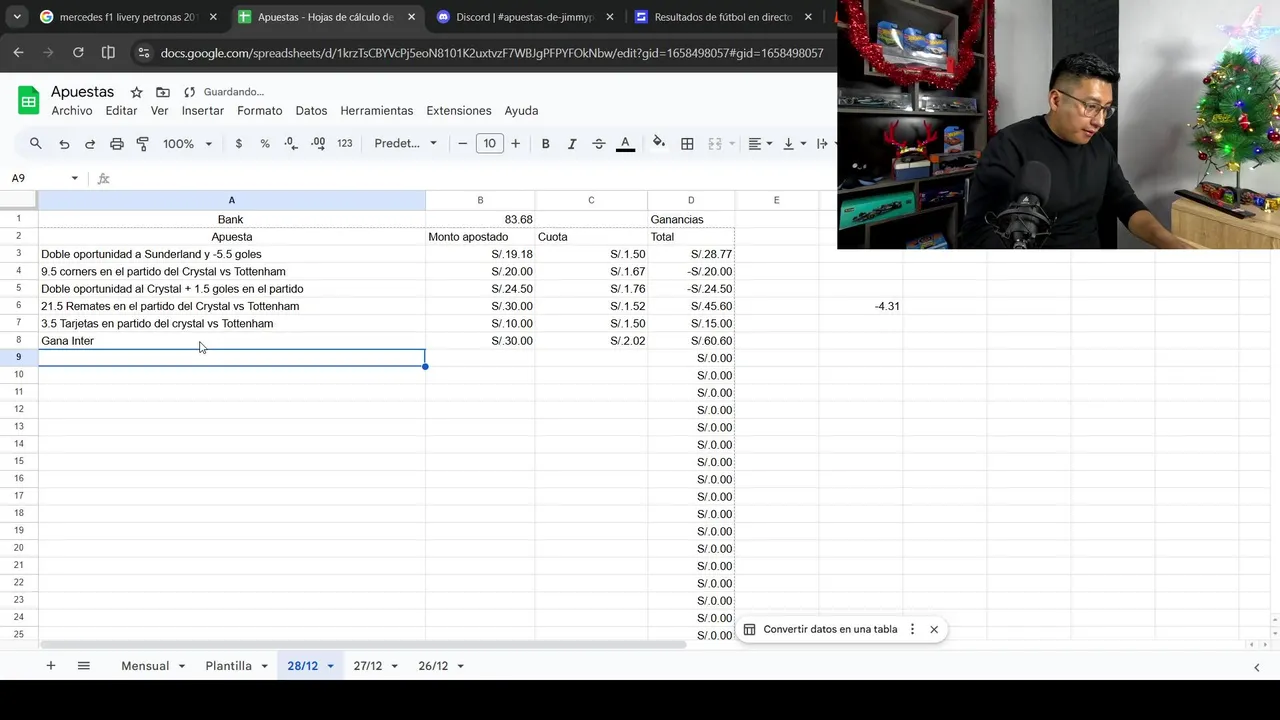1280x720 pixels.
Task: Open the Ver menu
Action: (159, 111)
